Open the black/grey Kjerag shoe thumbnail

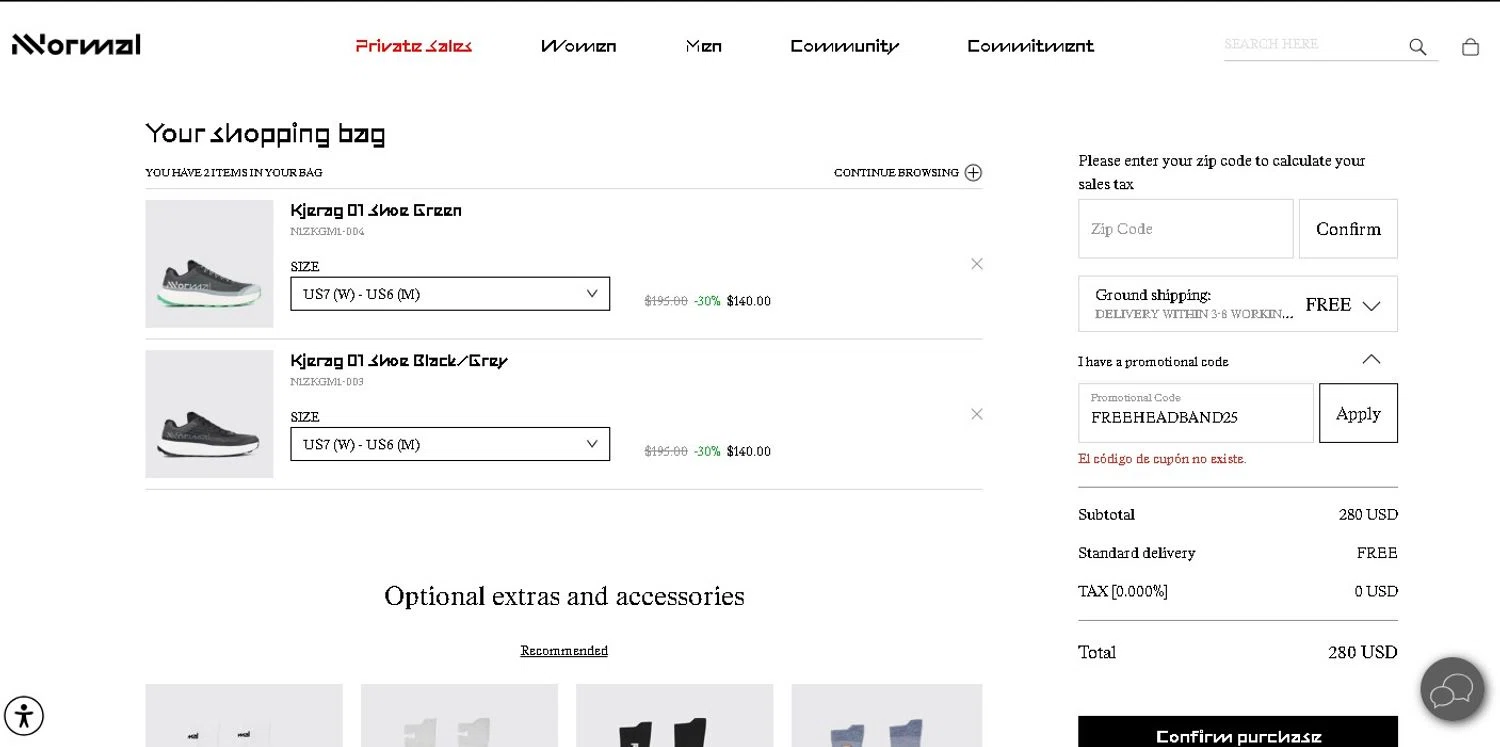pos(209,414)
